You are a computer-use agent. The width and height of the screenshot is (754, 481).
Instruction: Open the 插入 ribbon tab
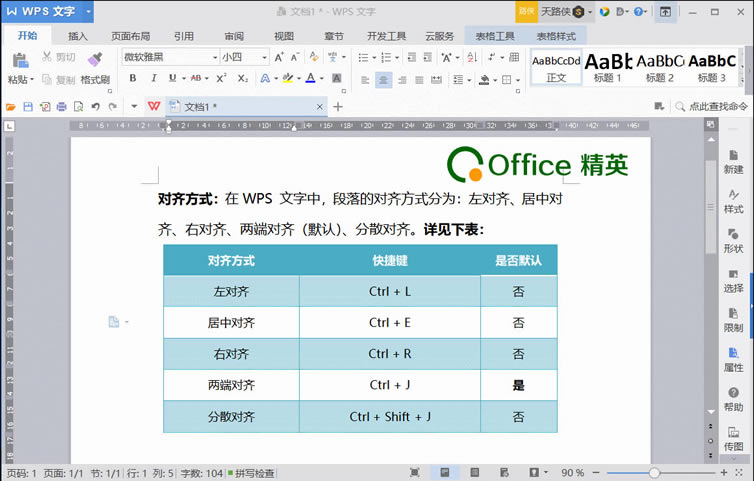pyautogui.click(x=78, y=36)
